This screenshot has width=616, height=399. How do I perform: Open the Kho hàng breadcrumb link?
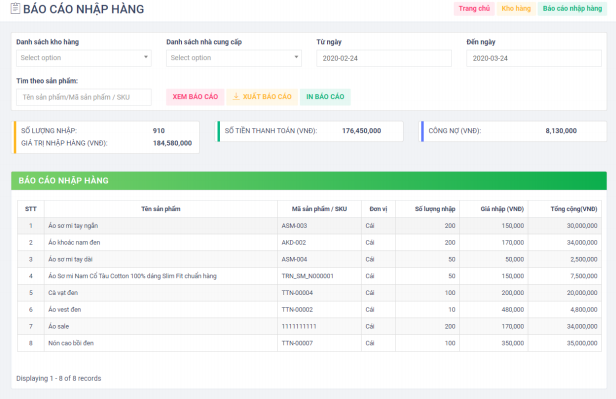coord(516,9)
